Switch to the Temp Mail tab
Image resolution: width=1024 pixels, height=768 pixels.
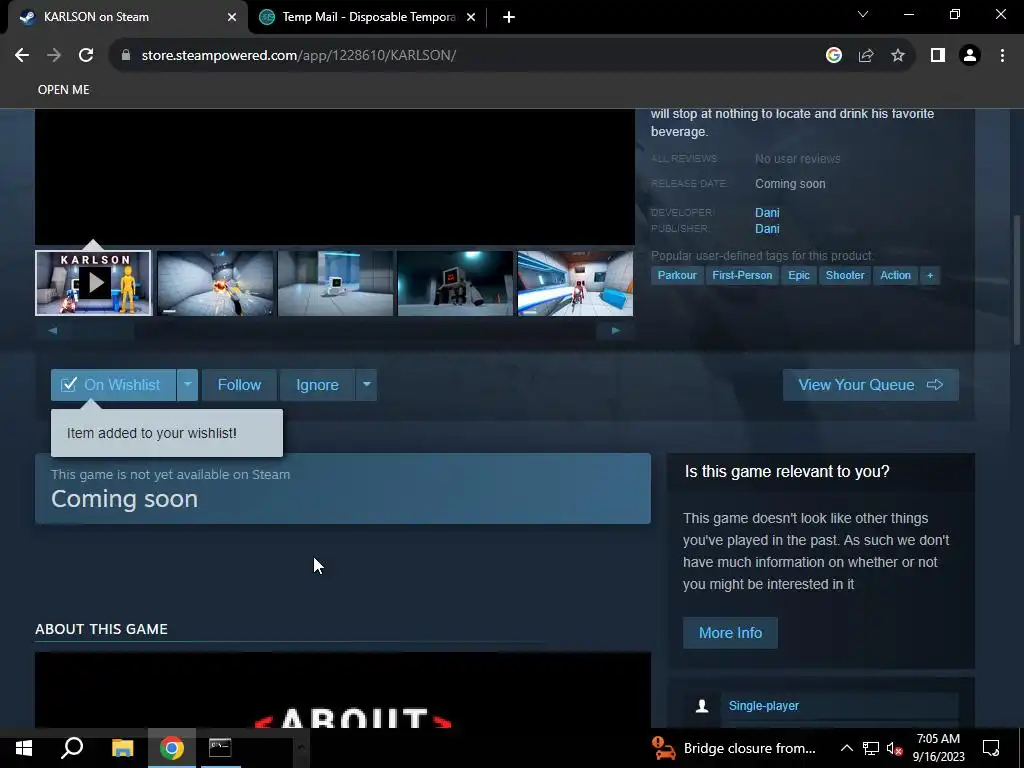(x=368, y=17)
